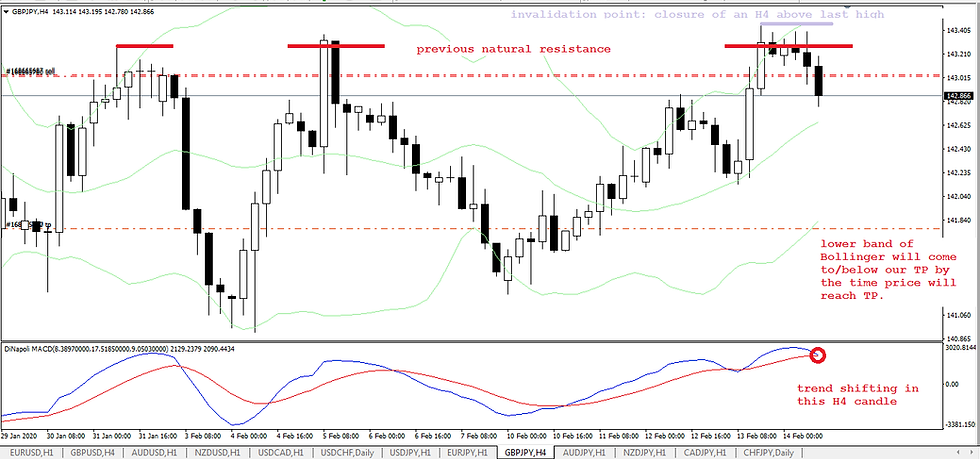Click the GBPJPY,H4 chart header text

click(x=82, y=12)
